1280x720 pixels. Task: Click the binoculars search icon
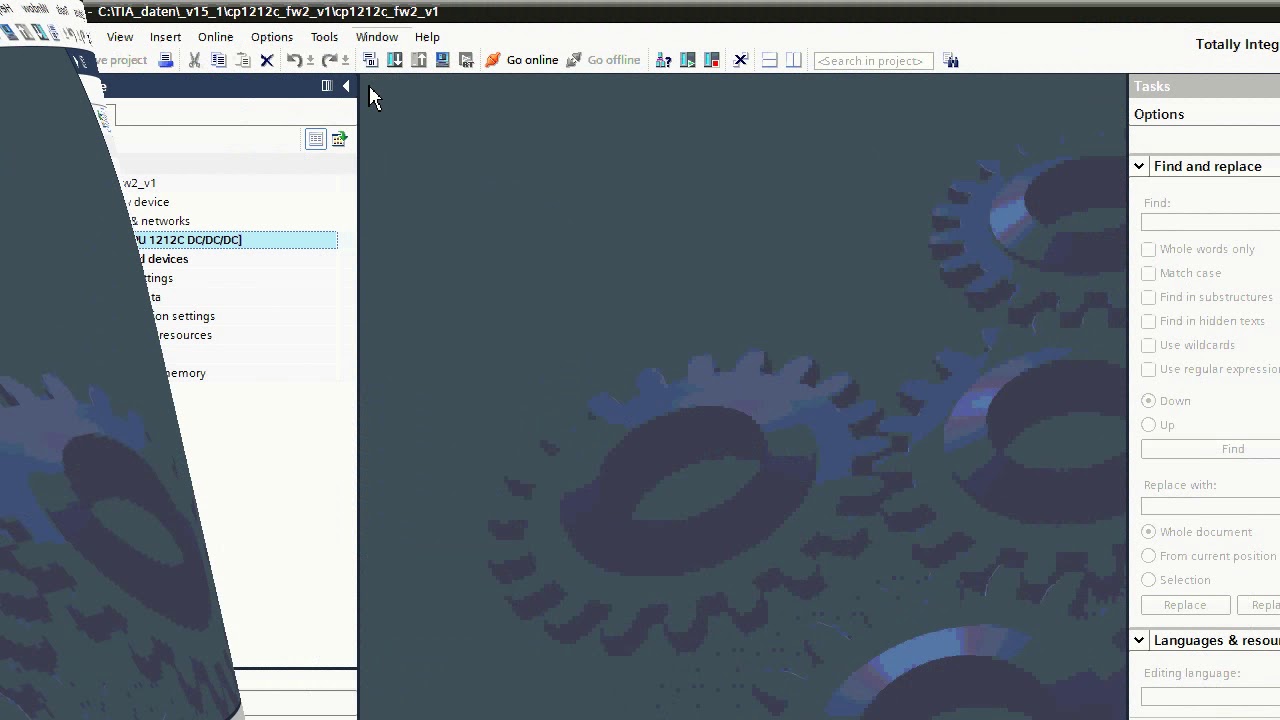[x=951, y=60]
